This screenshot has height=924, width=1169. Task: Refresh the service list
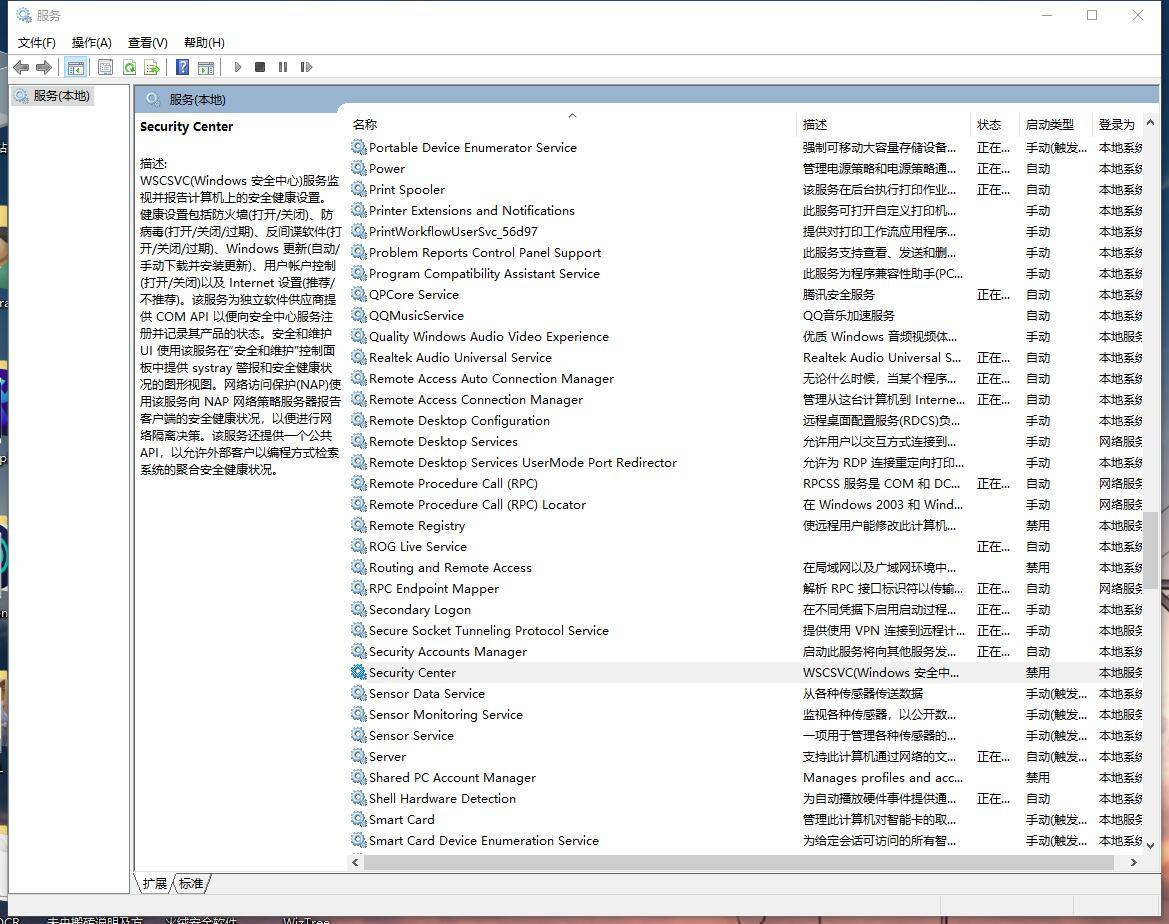tap(130, 67)
